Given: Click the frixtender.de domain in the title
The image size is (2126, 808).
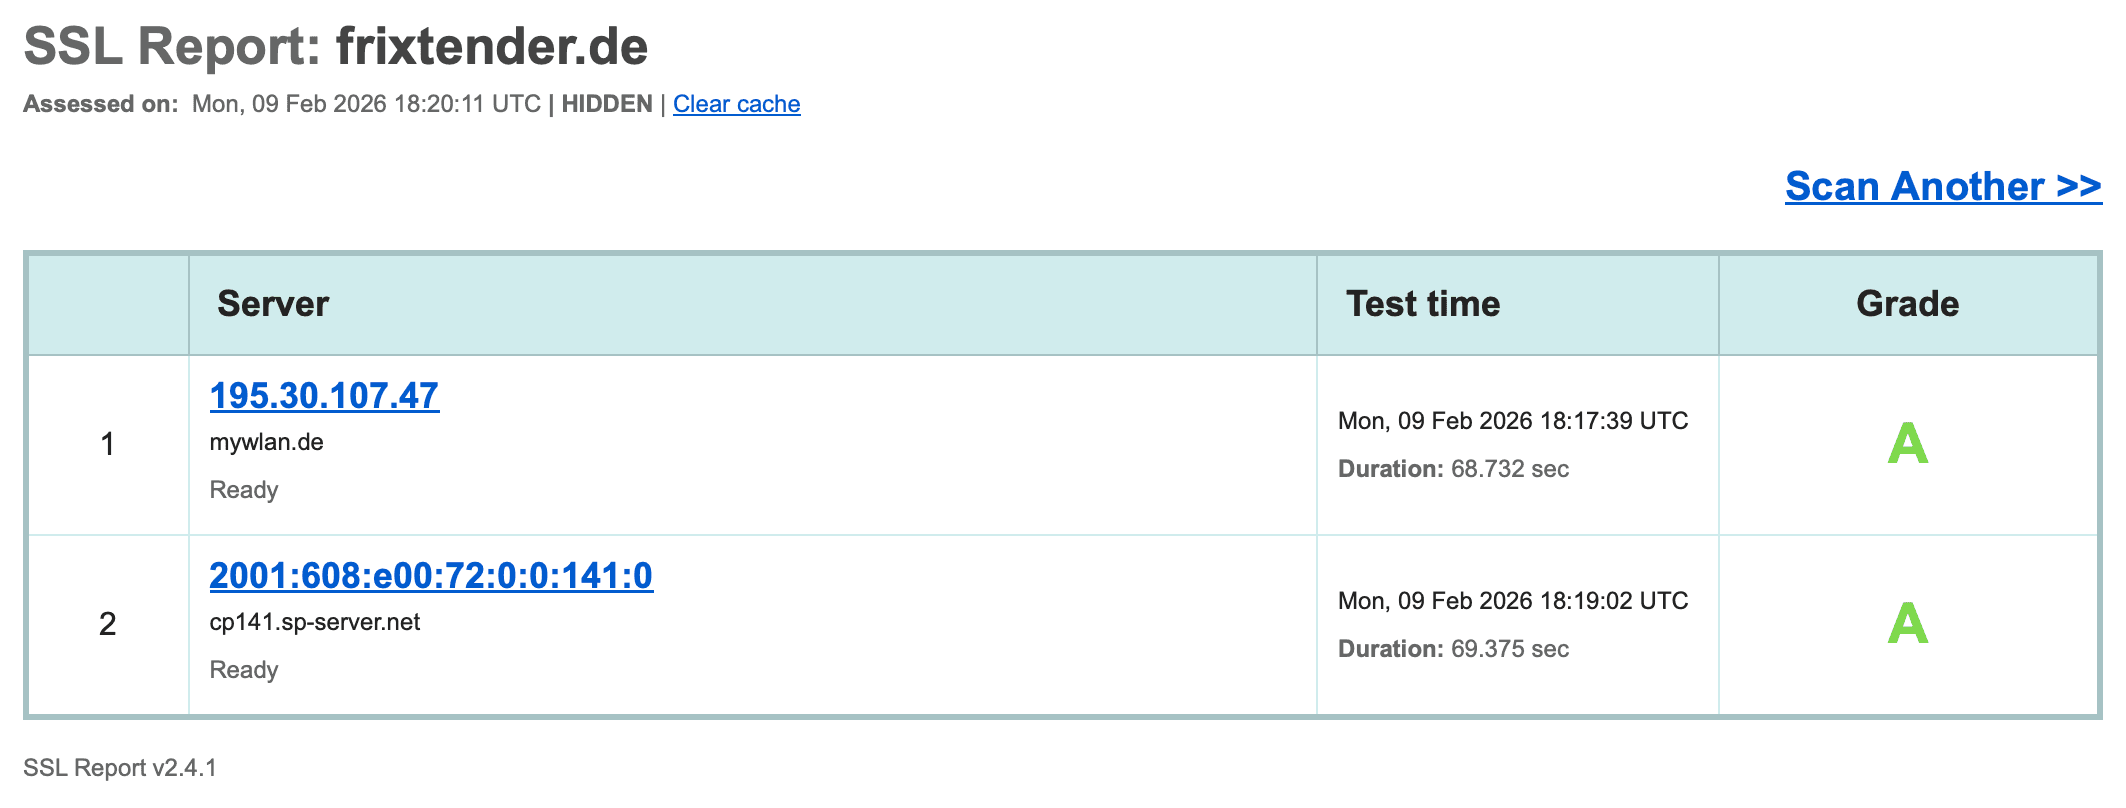Looking at the screenshot, I should click(492, 47).
